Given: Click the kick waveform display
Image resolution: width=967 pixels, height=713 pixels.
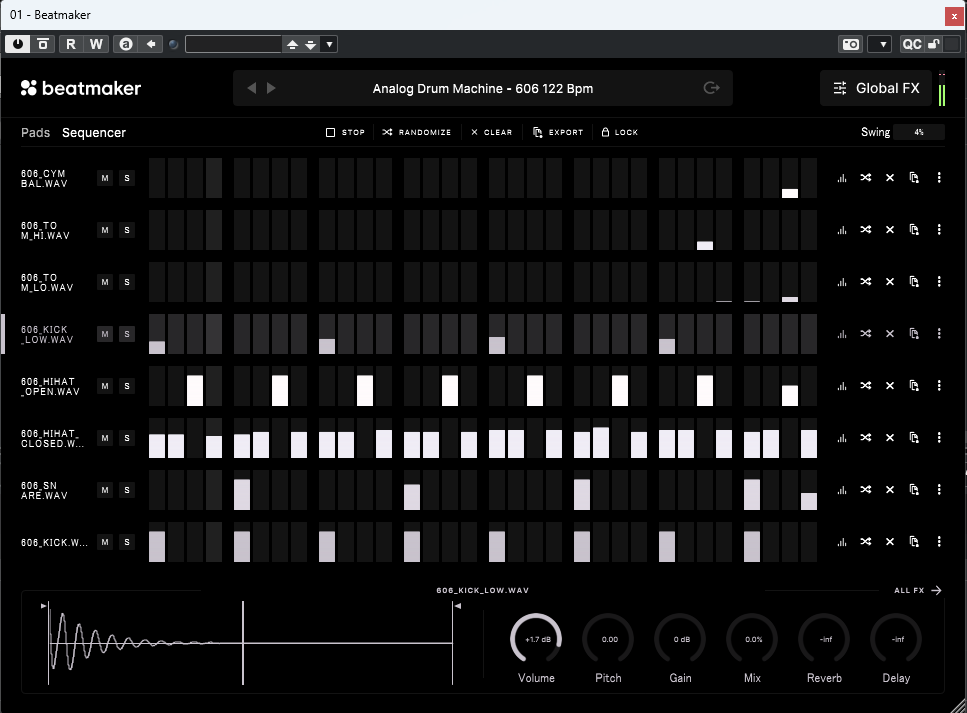Looking at the screenshot, I should click(250, 643).
